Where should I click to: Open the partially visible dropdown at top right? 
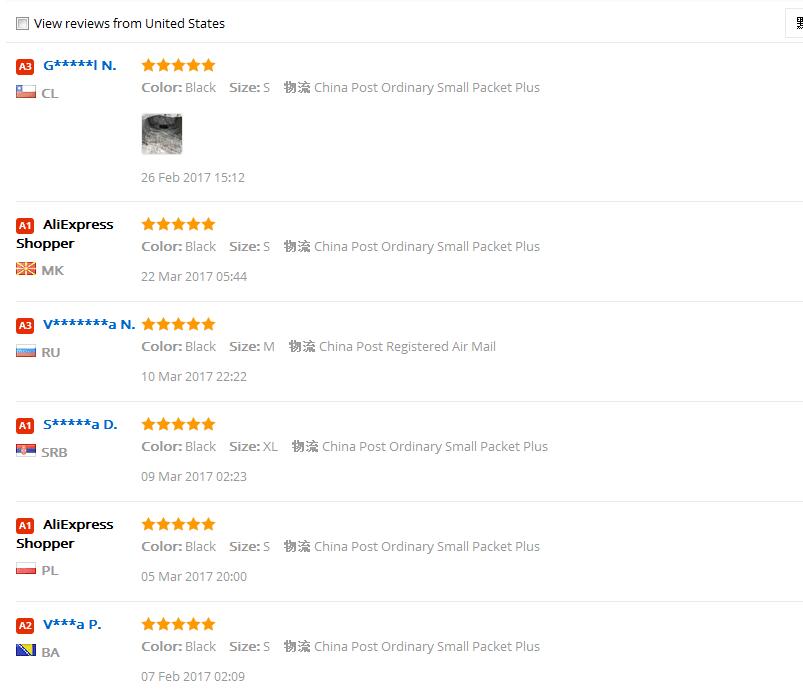(795, 23)
